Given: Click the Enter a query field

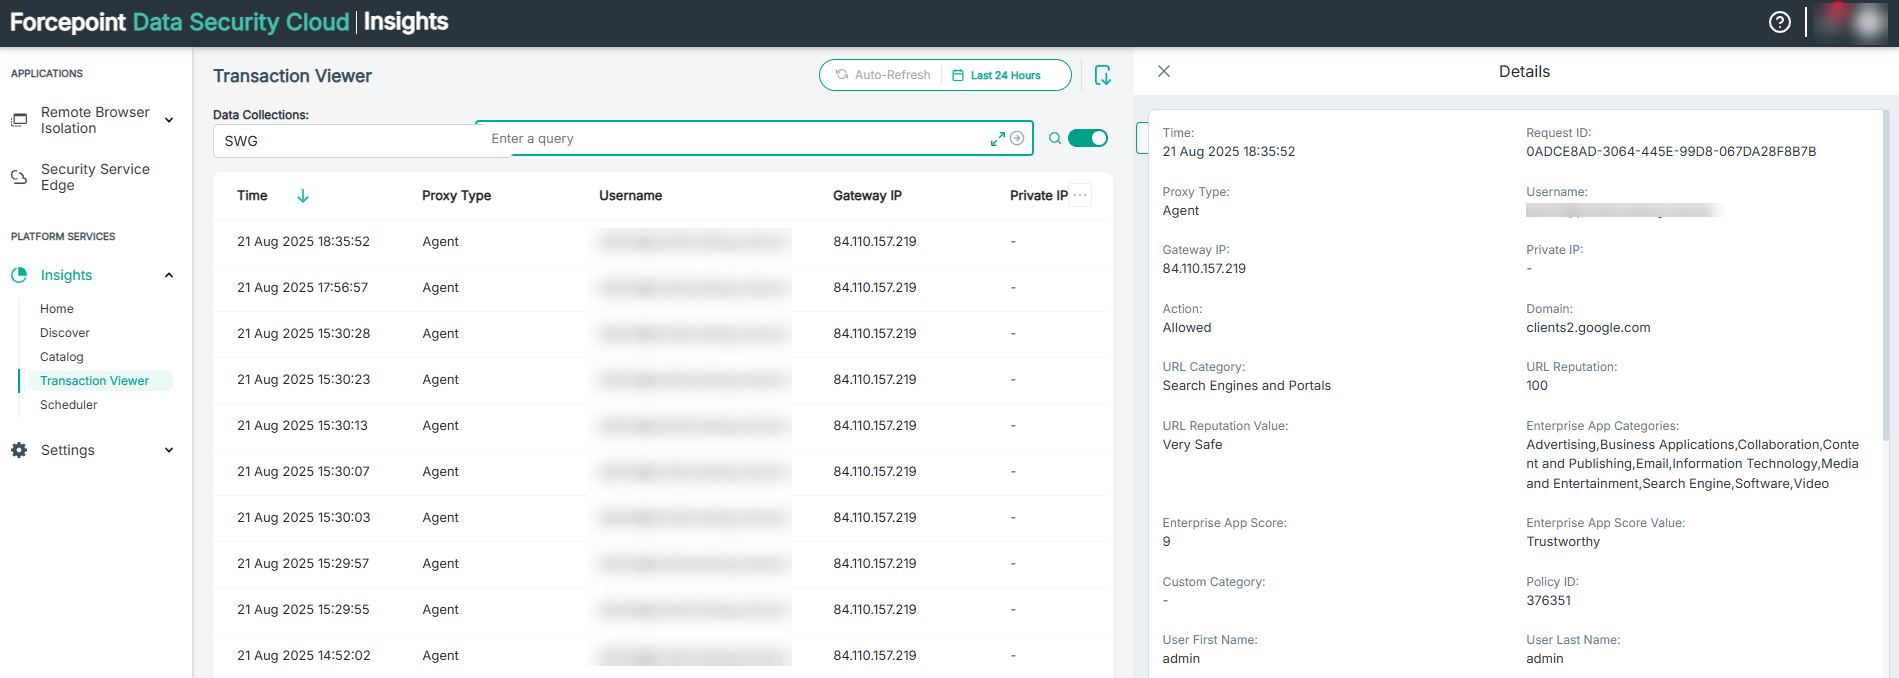Looking at the screenshot, I should (x=730, y=139).
